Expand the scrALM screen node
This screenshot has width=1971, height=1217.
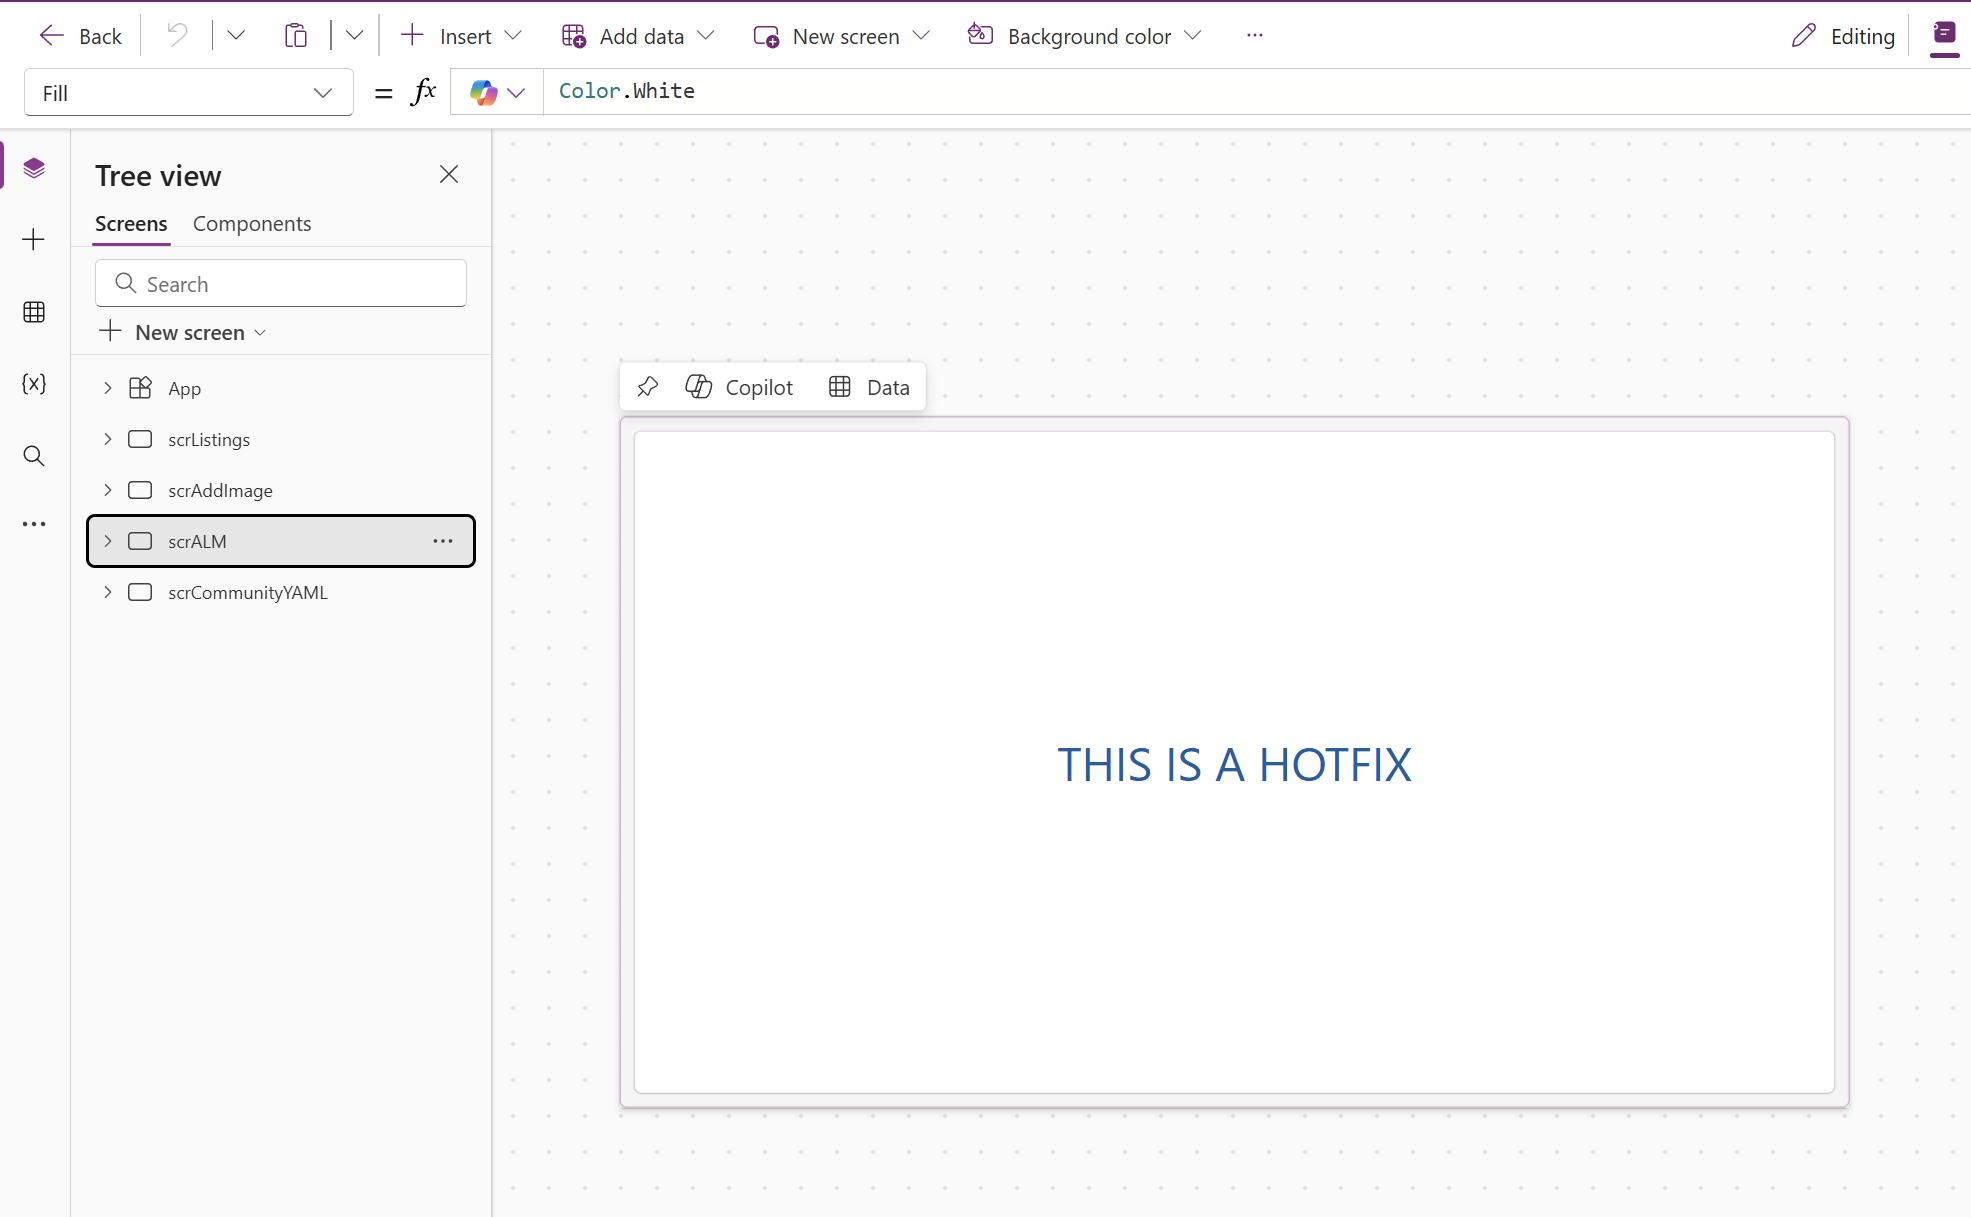coord(108,541)
